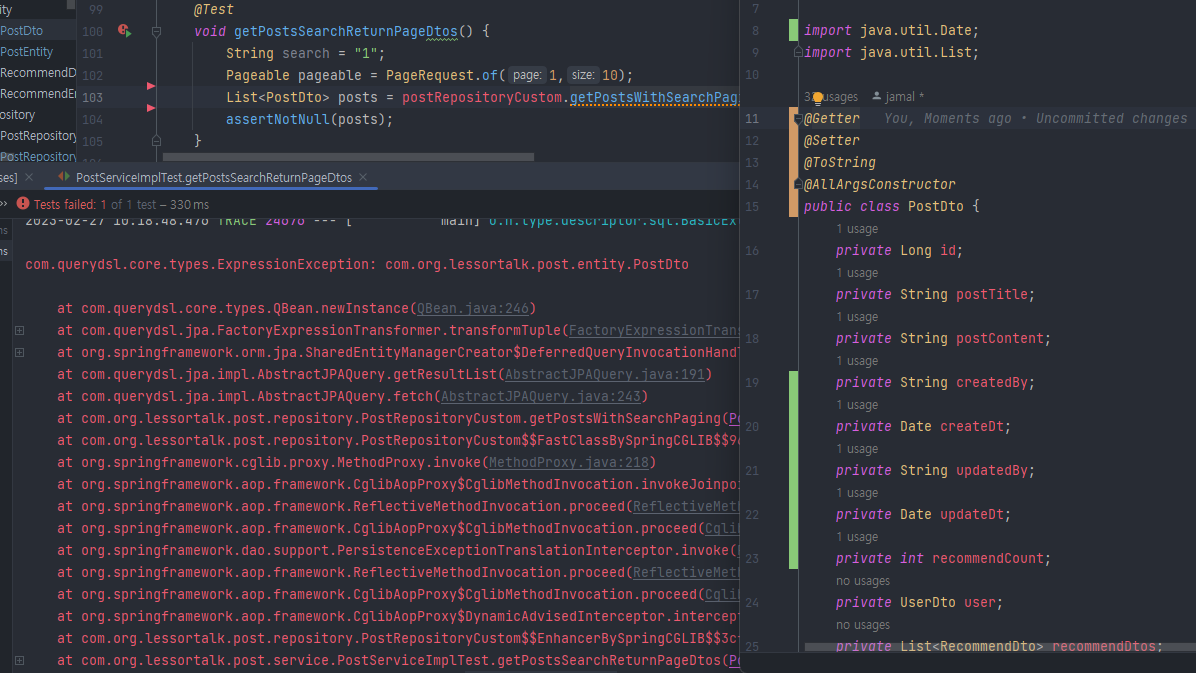Click the 'jamal *' author hint
Image resolution: width=1196 pixels, height=673 pixels.
(x=905, y=97)
